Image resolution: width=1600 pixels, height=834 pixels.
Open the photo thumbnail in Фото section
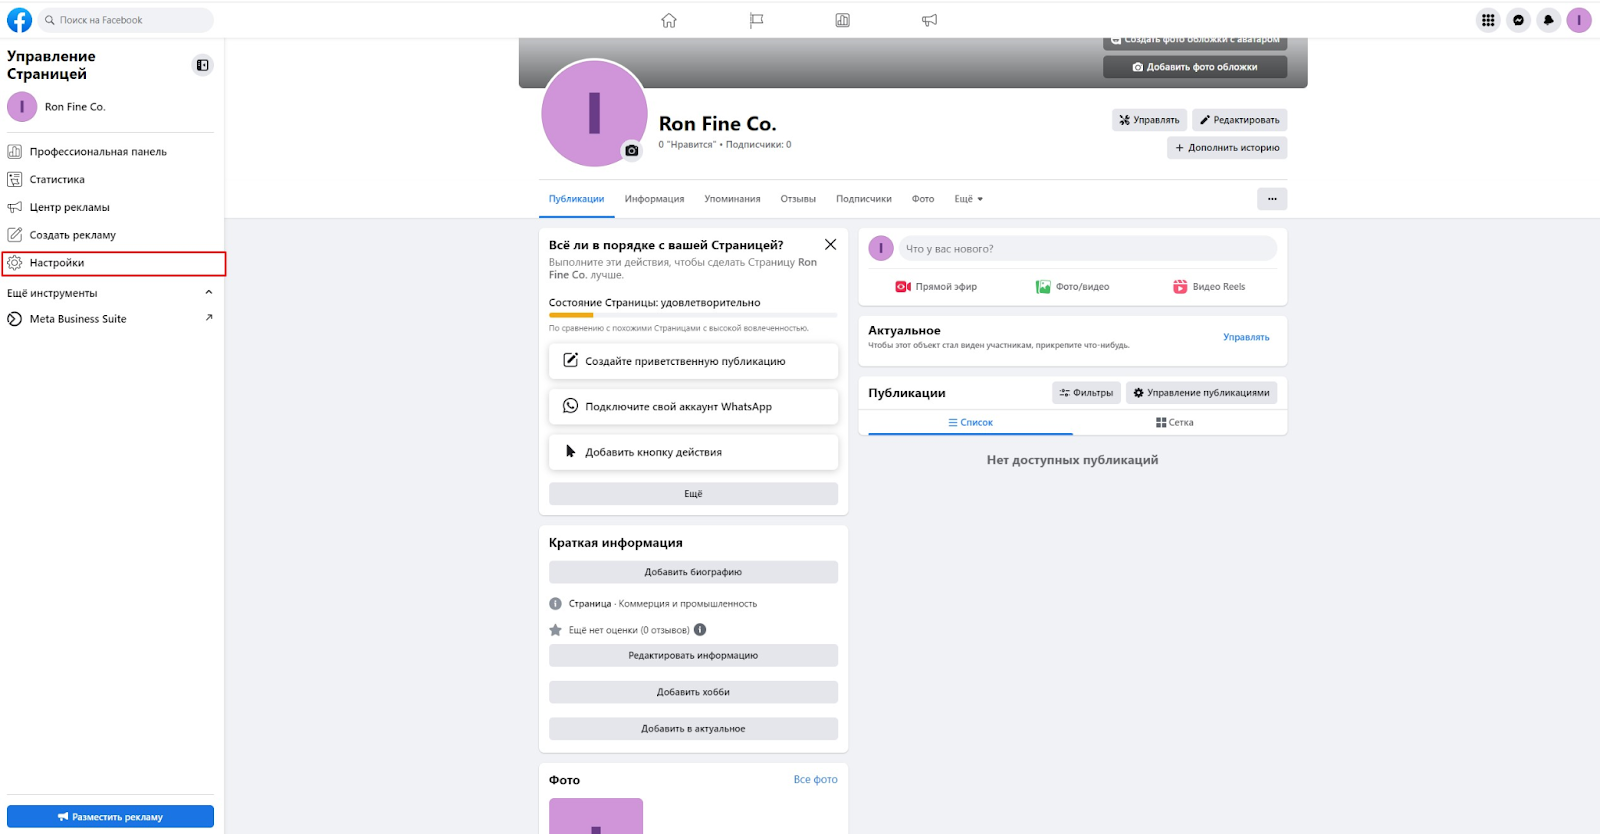(596, 816)
